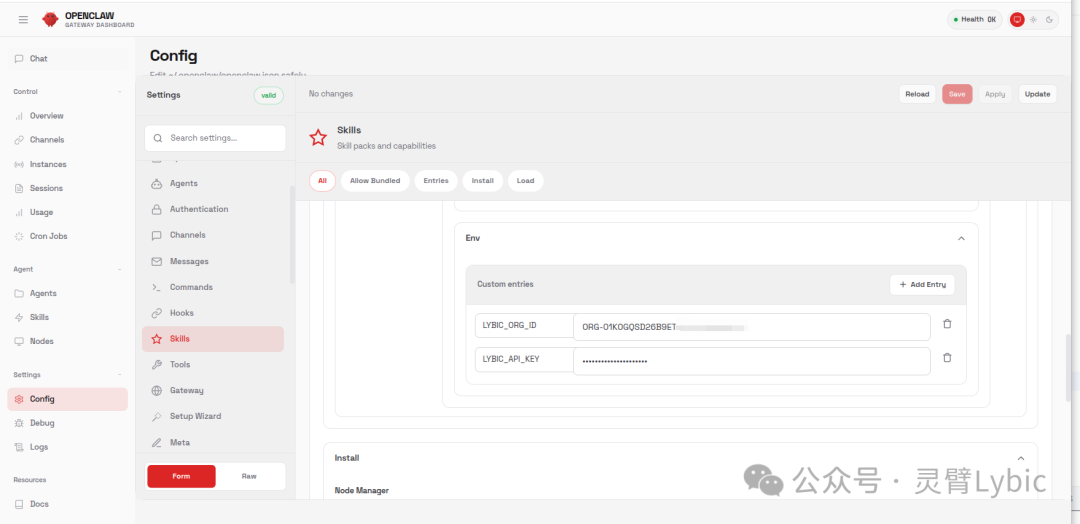1080x524 pixels.
Task: Collapse the Install section
Action: [x=1020, y=458]
